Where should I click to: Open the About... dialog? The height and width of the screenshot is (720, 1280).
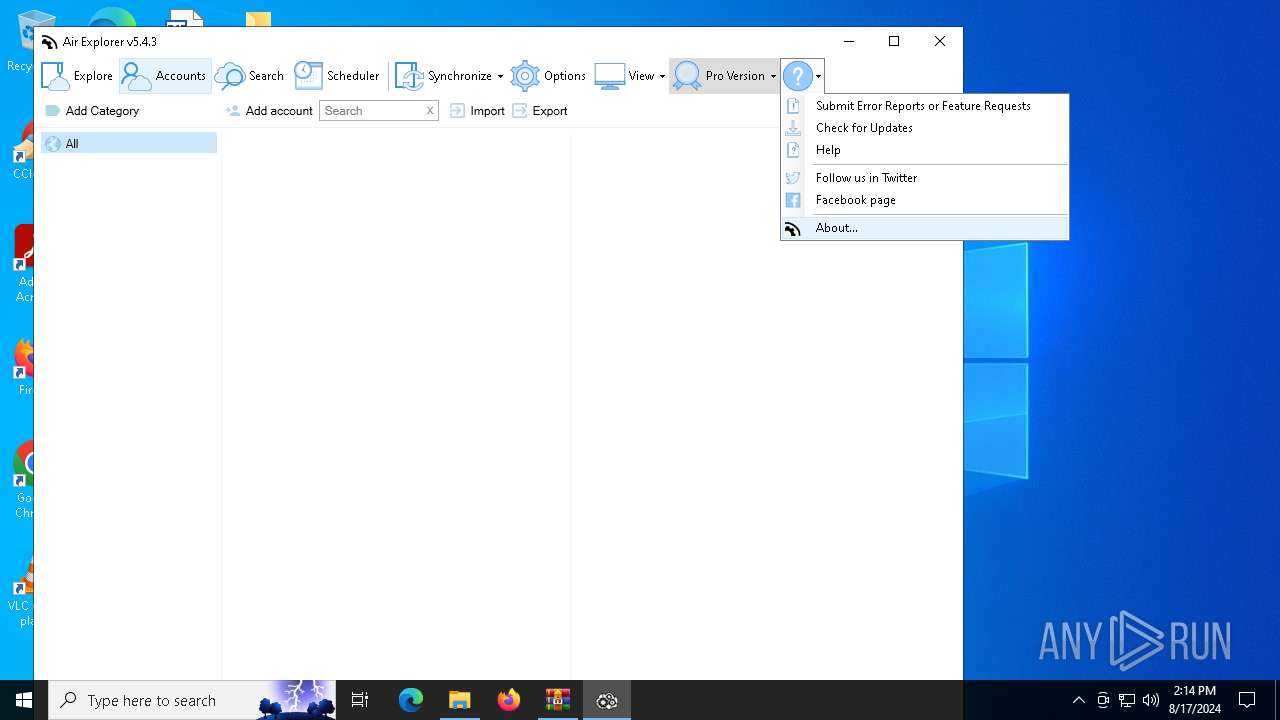[925, 228]
